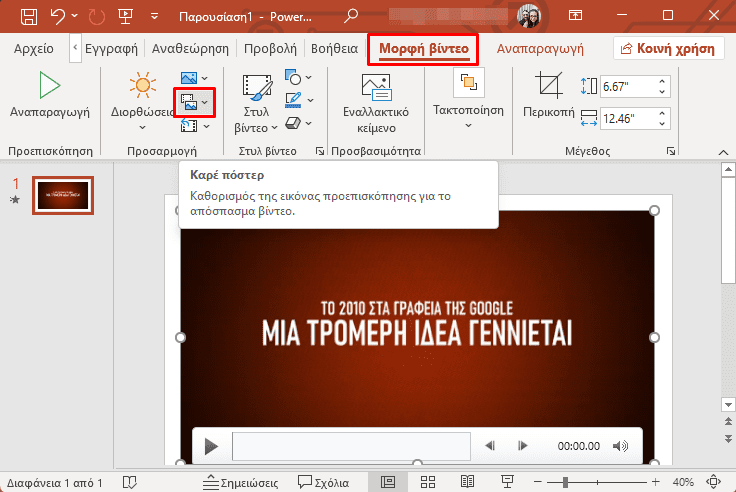Click the Video Border pen icon

click(x=293, y=100)
